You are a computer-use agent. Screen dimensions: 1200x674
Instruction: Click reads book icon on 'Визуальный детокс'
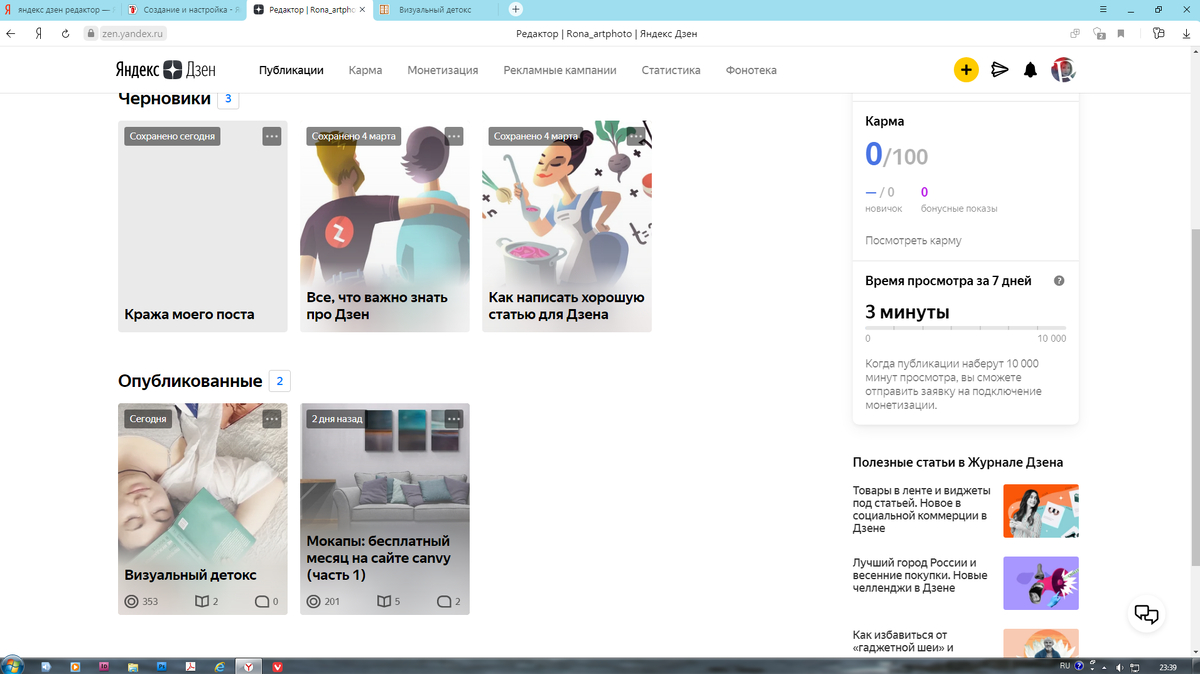[x=201, y=602]
